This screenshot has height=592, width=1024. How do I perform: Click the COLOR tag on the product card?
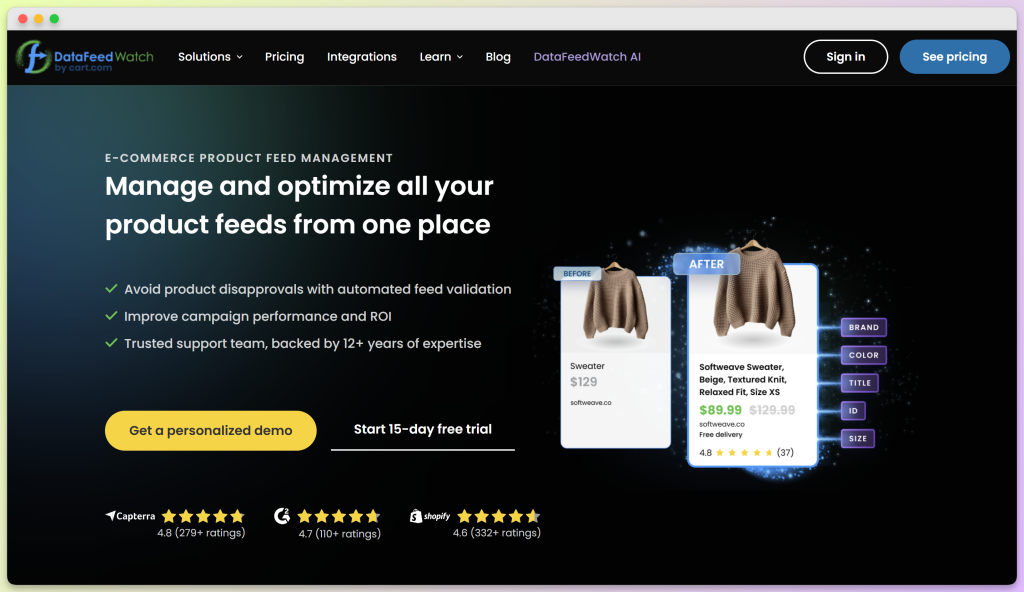tap(862, 355)
